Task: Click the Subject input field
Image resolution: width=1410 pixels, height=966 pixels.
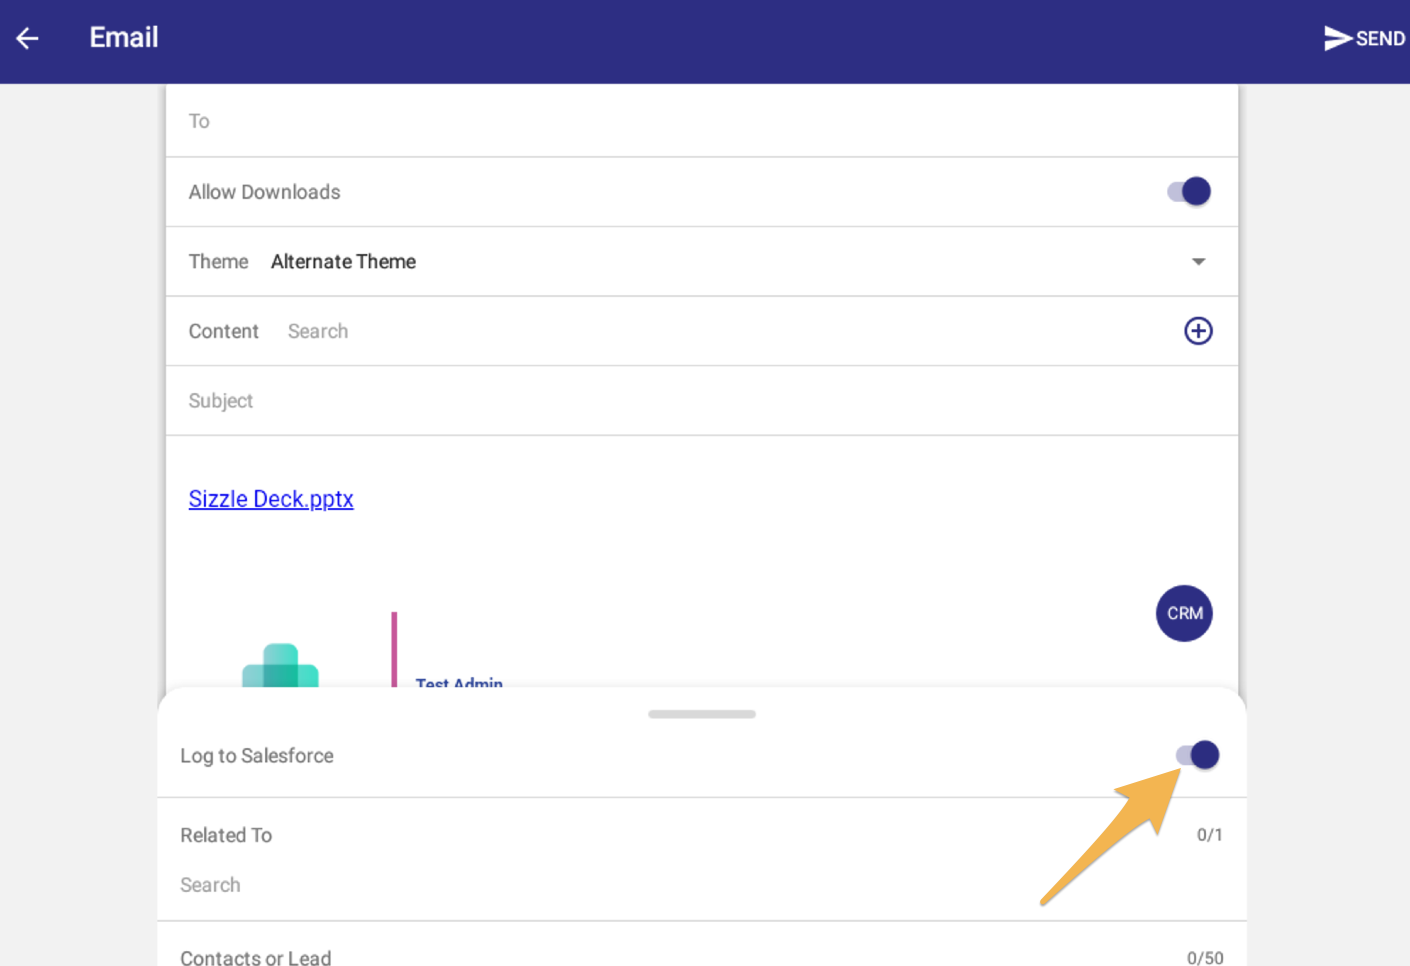Action: (x=700, y=401)
